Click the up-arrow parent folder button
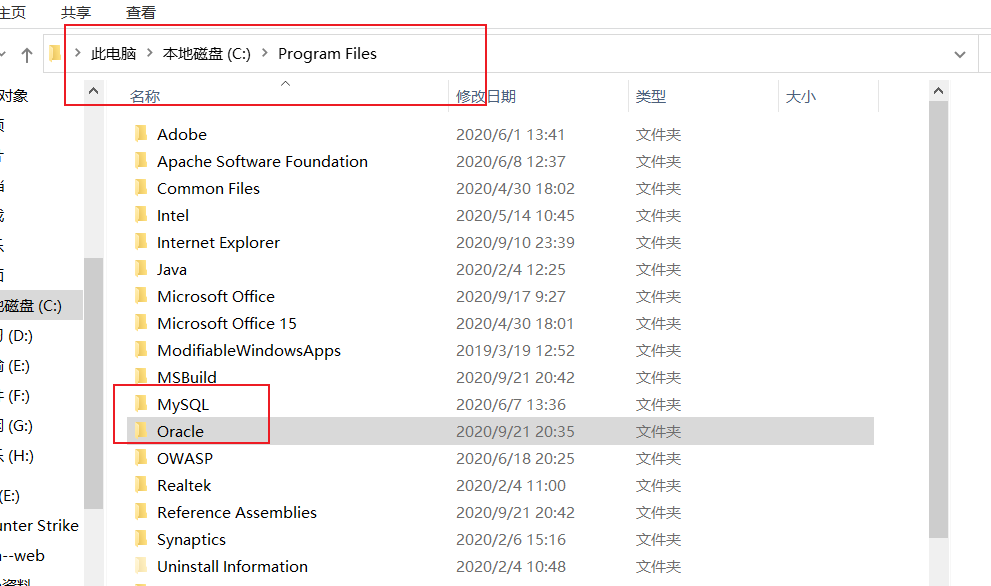 pos(27,55)
